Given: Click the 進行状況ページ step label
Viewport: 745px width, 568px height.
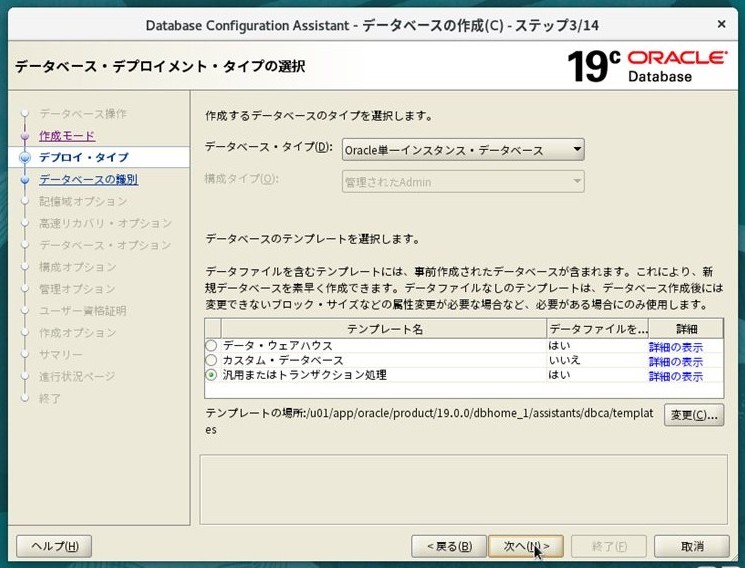Looking at the screenshot, I should click(x=77, y=376).
